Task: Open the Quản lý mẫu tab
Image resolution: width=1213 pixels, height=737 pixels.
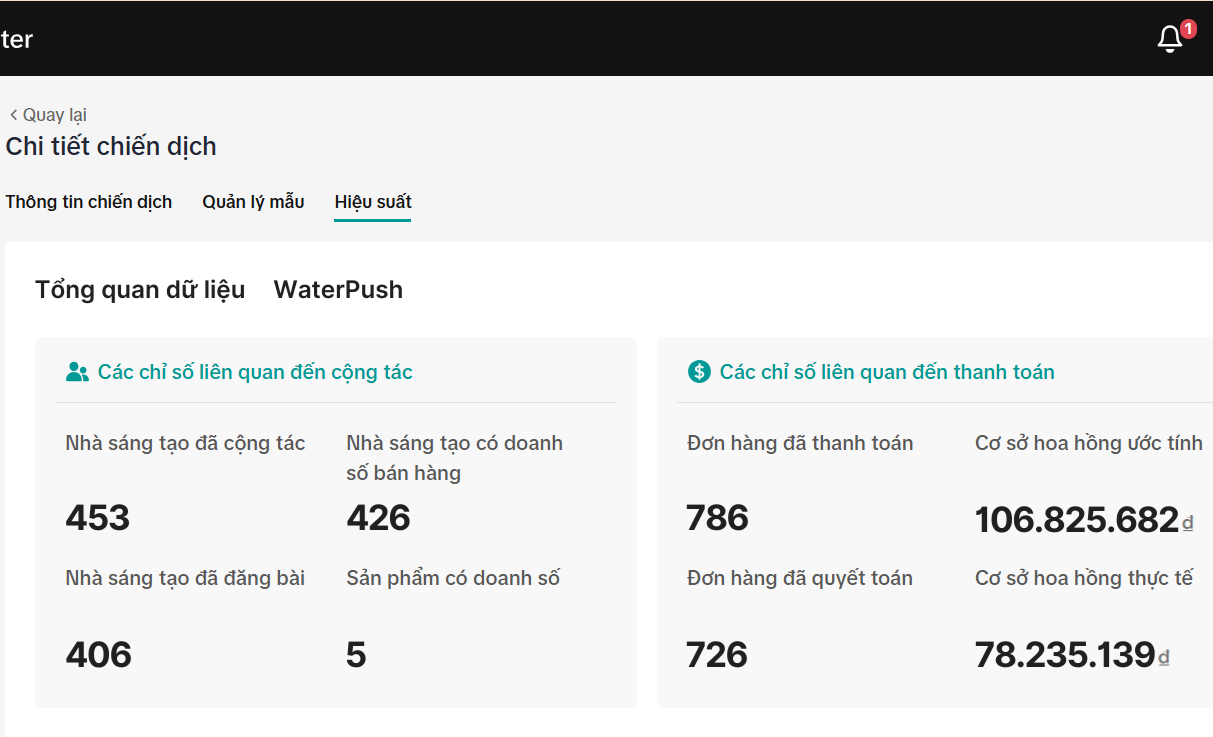Action: click(253, 202)
